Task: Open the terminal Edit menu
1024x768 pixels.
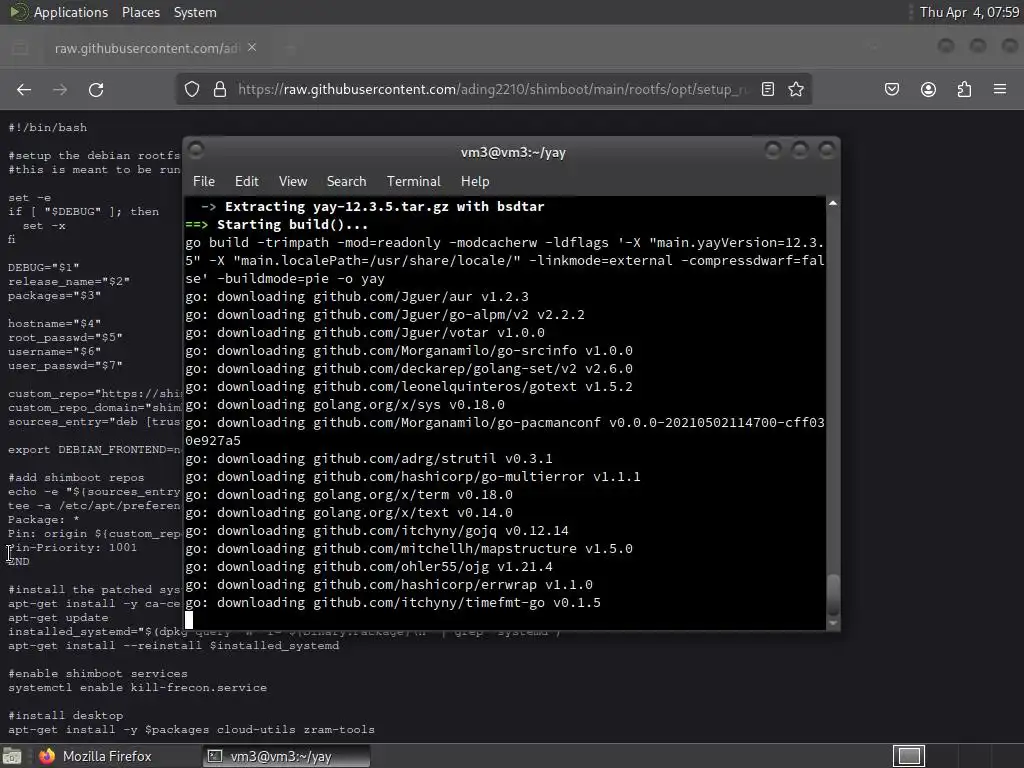Action: tap(247, 182)
